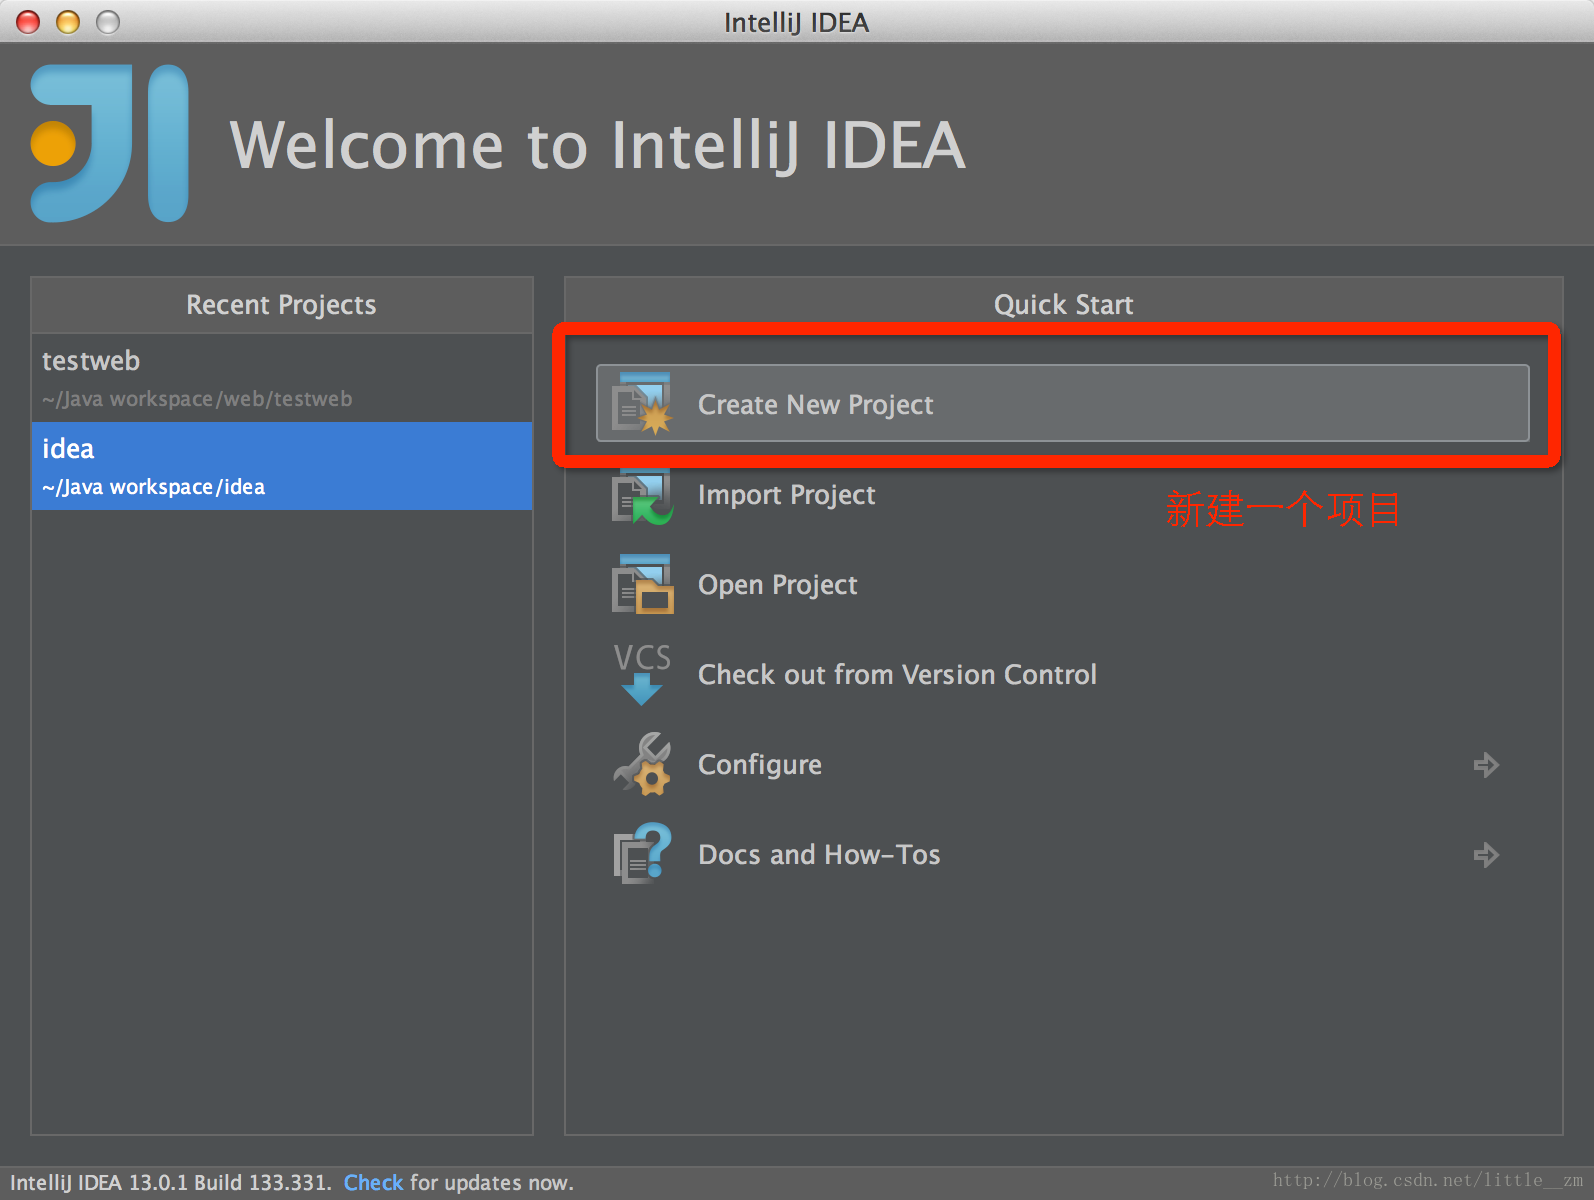1594x1200 pixels.
Task: Click the Create New Project icon
Action: click(642, 404)
